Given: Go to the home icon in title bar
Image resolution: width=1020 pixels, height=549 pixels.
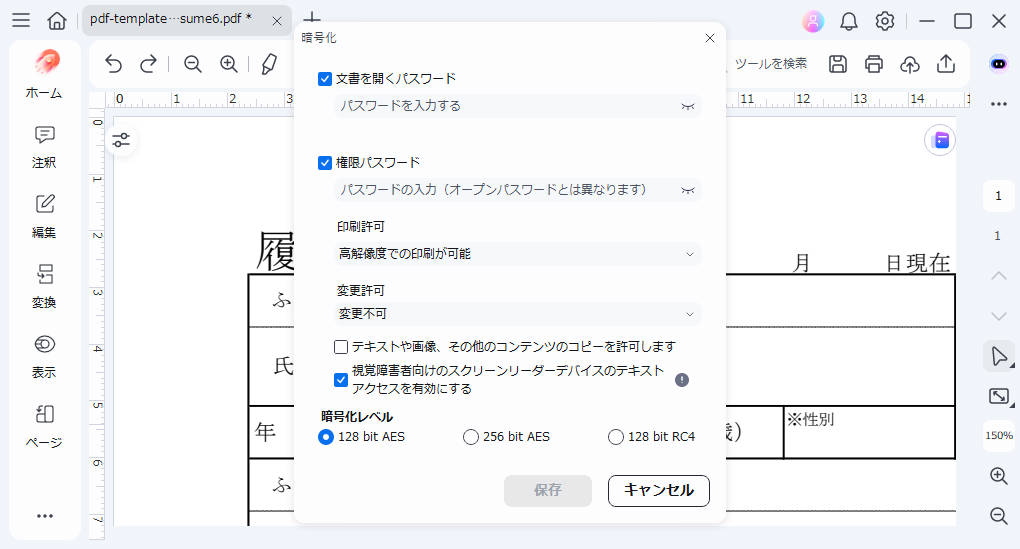Looking at the screenshot, I should click(x=57, y=21).
